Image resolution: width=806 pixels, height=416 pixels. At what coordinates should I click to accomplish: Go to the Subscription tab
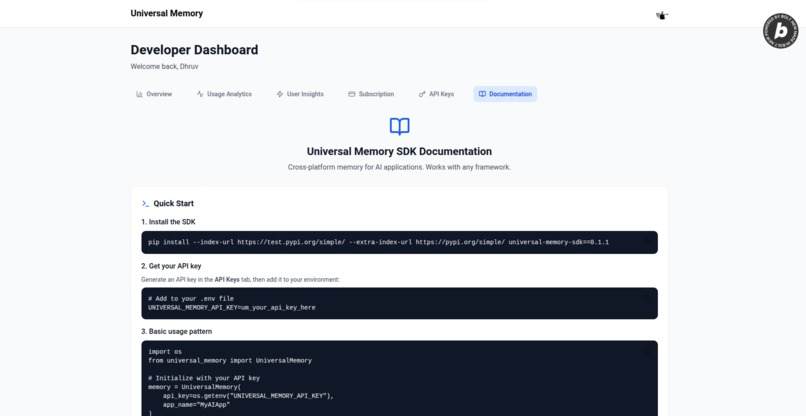tap(371, 94)
